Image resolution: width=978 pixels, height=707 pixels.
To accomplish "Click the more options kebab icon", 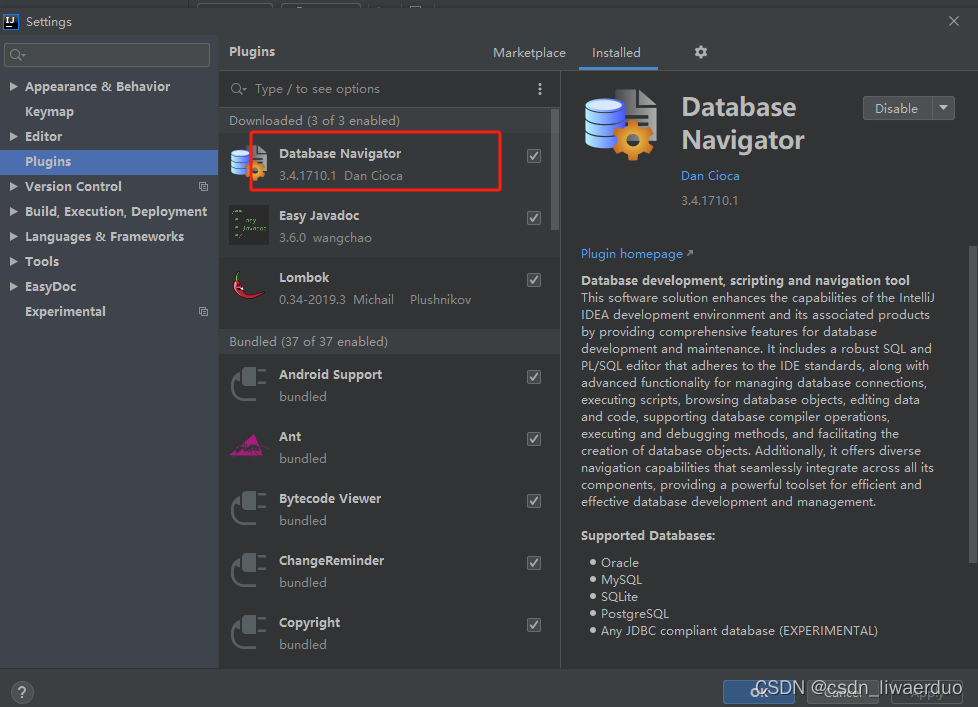I will point(540,89).
